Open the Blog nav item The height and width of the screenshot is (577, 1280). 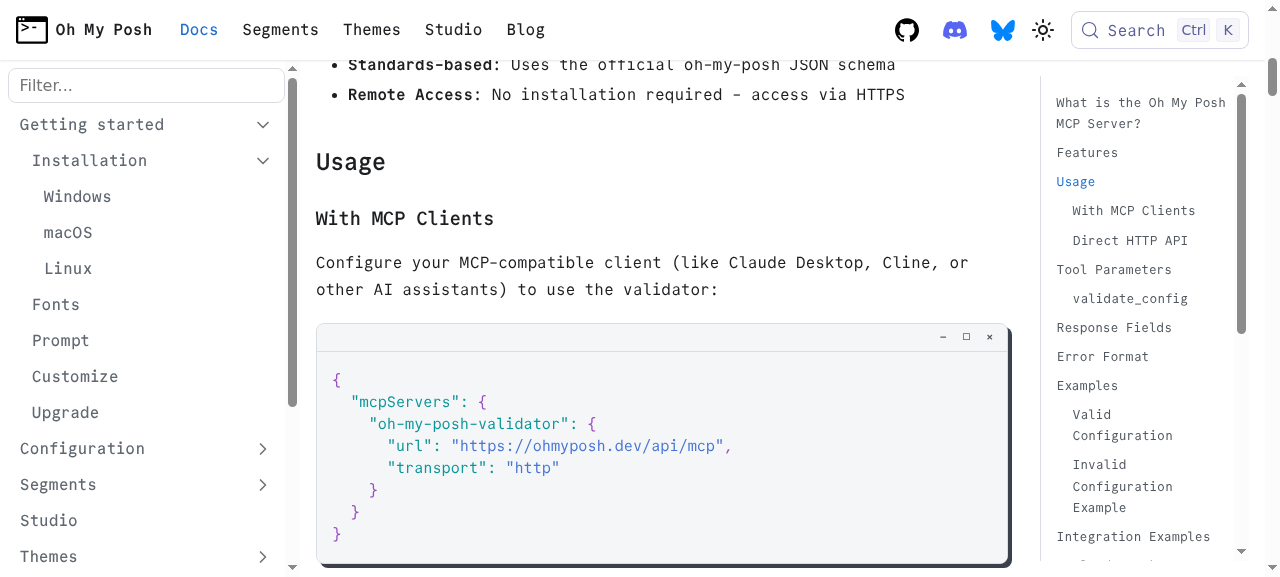[526, 30]
